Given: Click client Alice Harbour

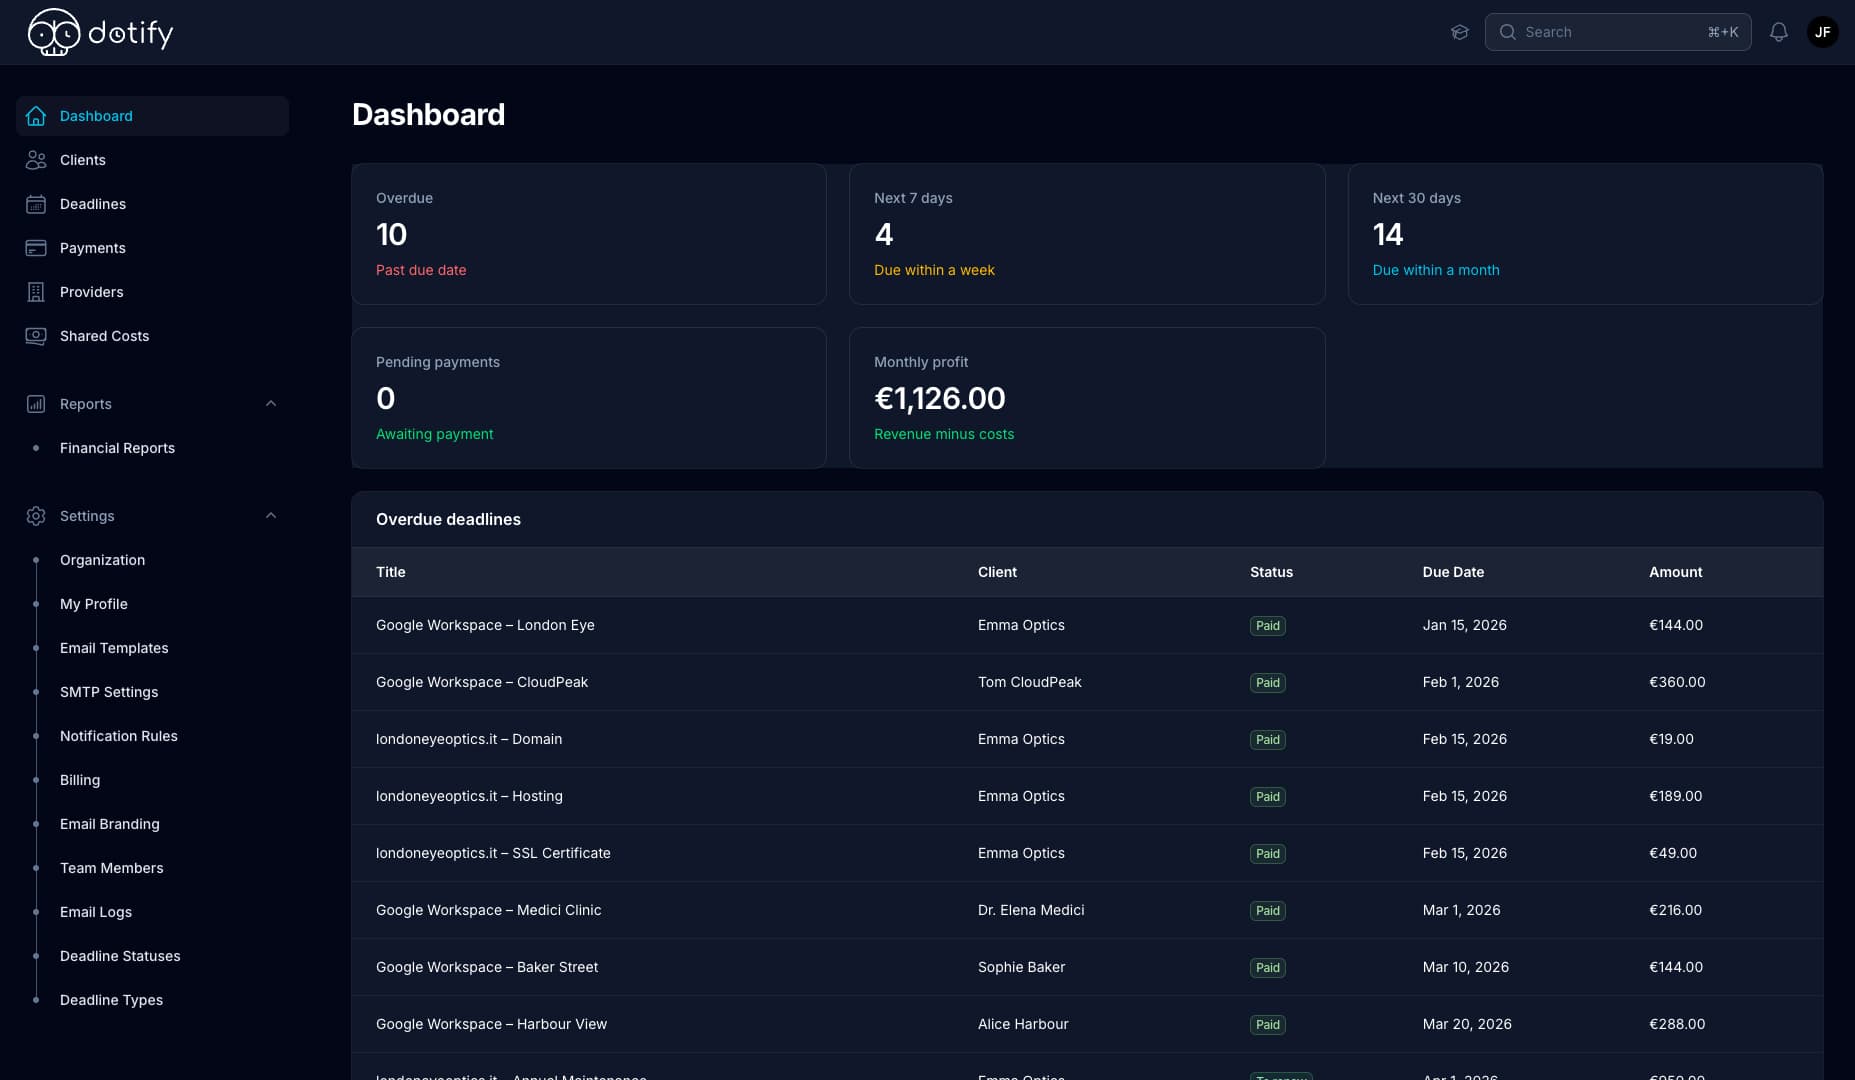Looking at the screenshot, I should 1023,1024.
